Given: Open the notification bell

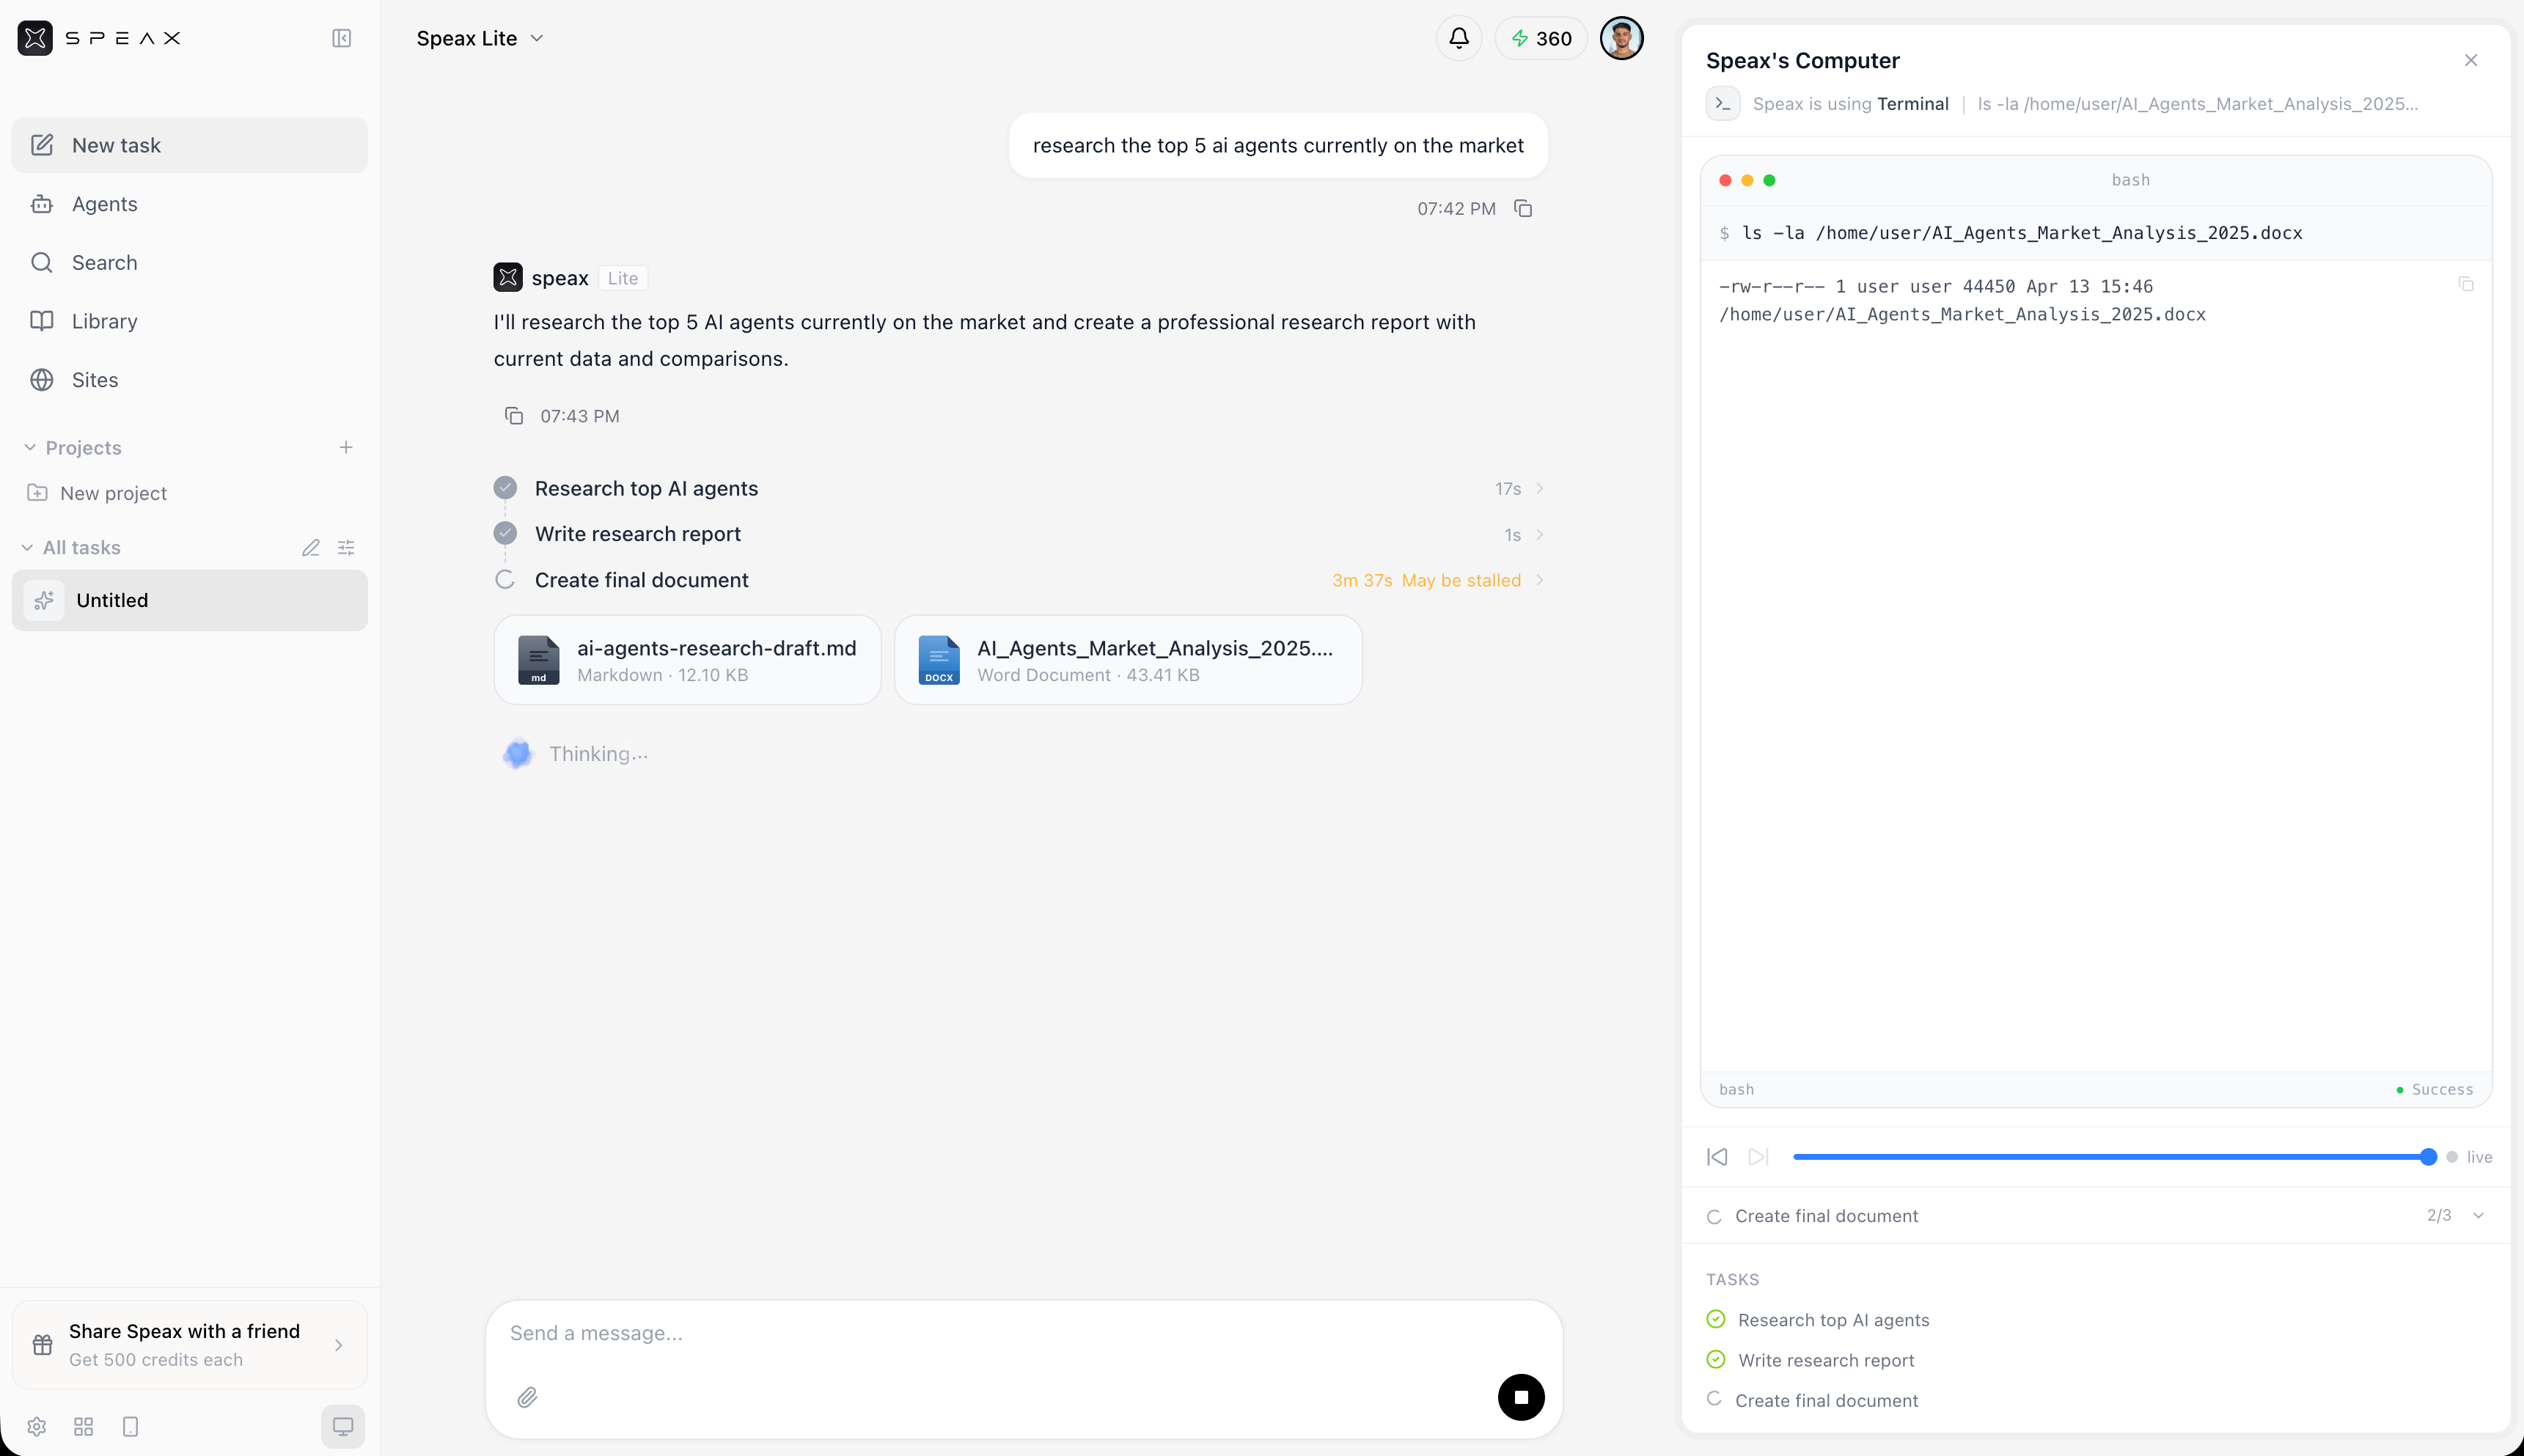Looking at the screenshot, I should [x=1458, y=38].
